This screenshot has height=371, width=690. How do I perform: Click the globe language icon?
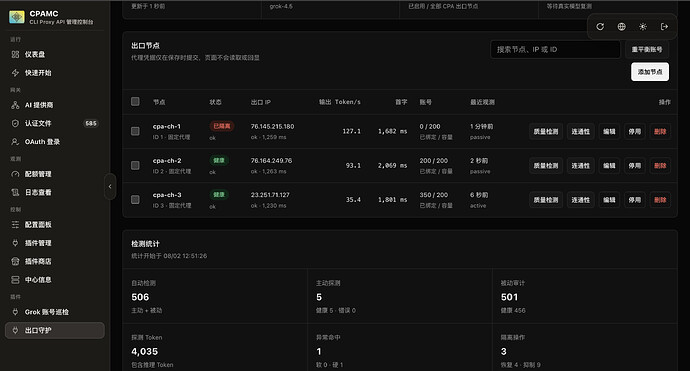pos(621,27)
